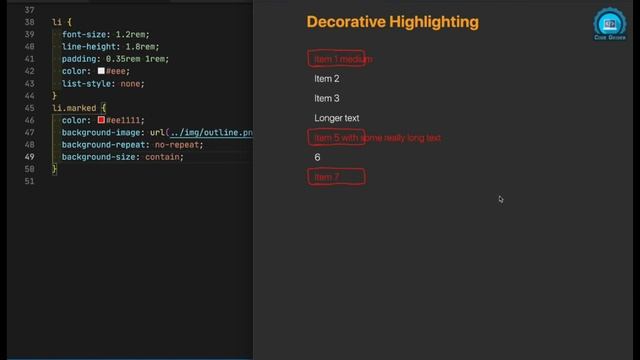640x360 pixels.
Task: Click closing brace on line 50
Action: pos(54,169)
